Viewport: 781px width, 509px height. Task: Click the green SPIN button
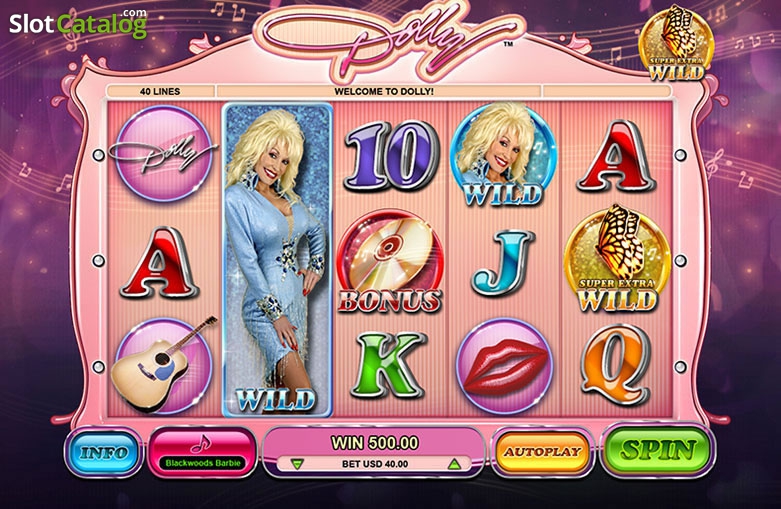click(x=657, y=450)
